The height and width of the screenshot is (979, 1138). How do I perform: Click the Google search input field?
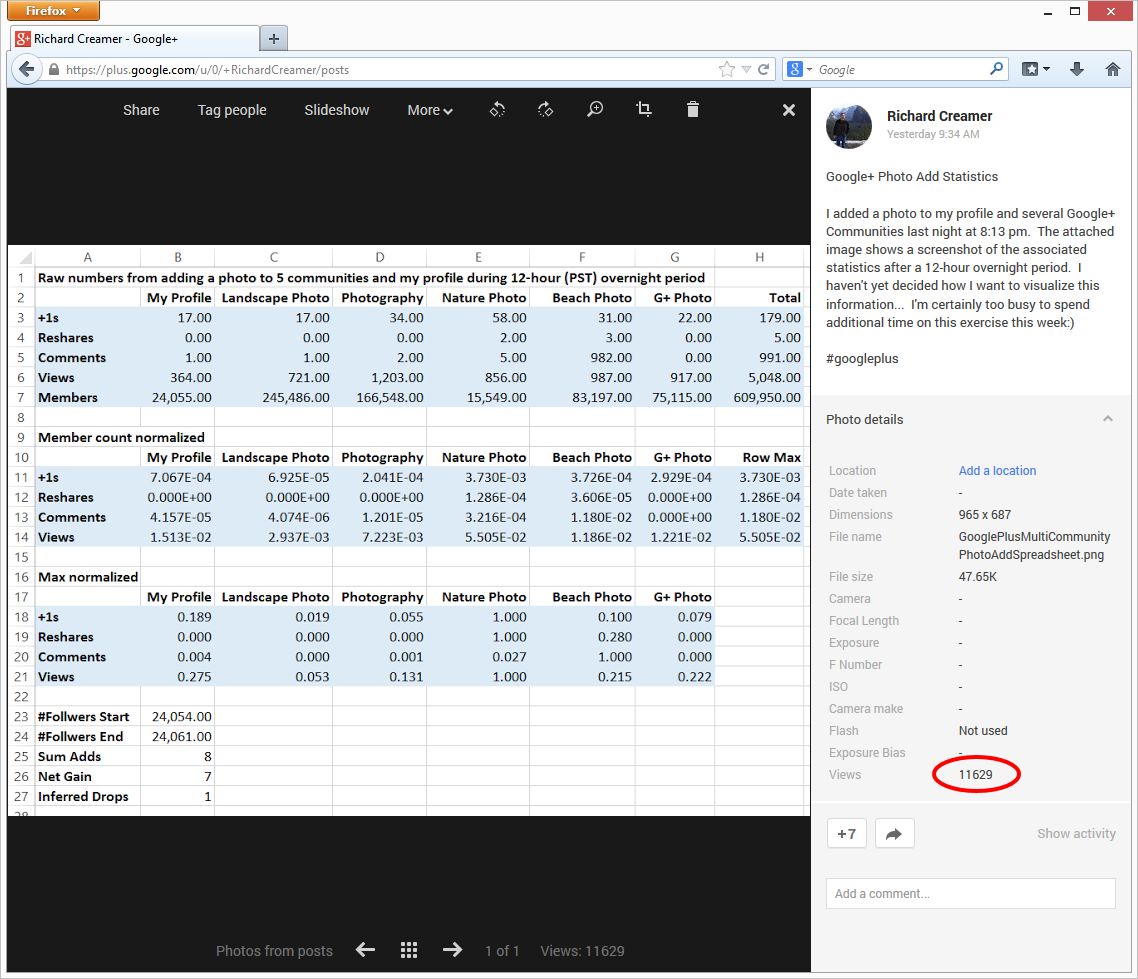pyautogui.click(x=902, y=70)
